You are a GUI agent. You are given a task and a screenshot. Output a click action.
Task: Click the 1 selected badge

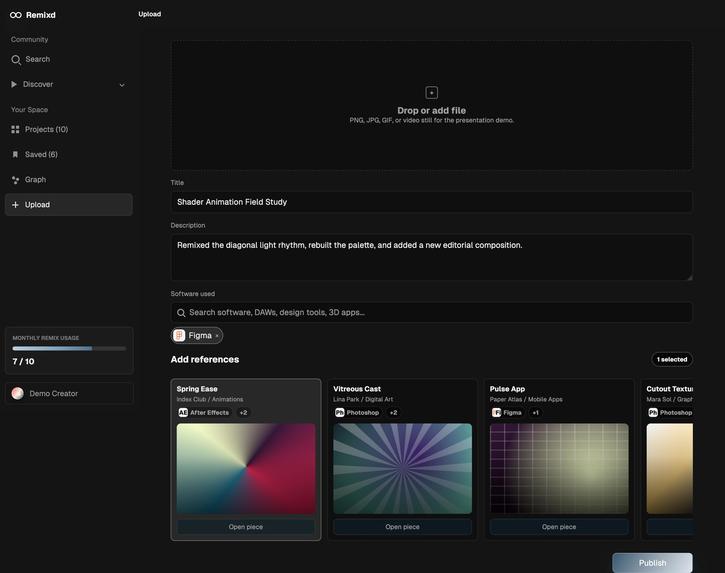672,359
